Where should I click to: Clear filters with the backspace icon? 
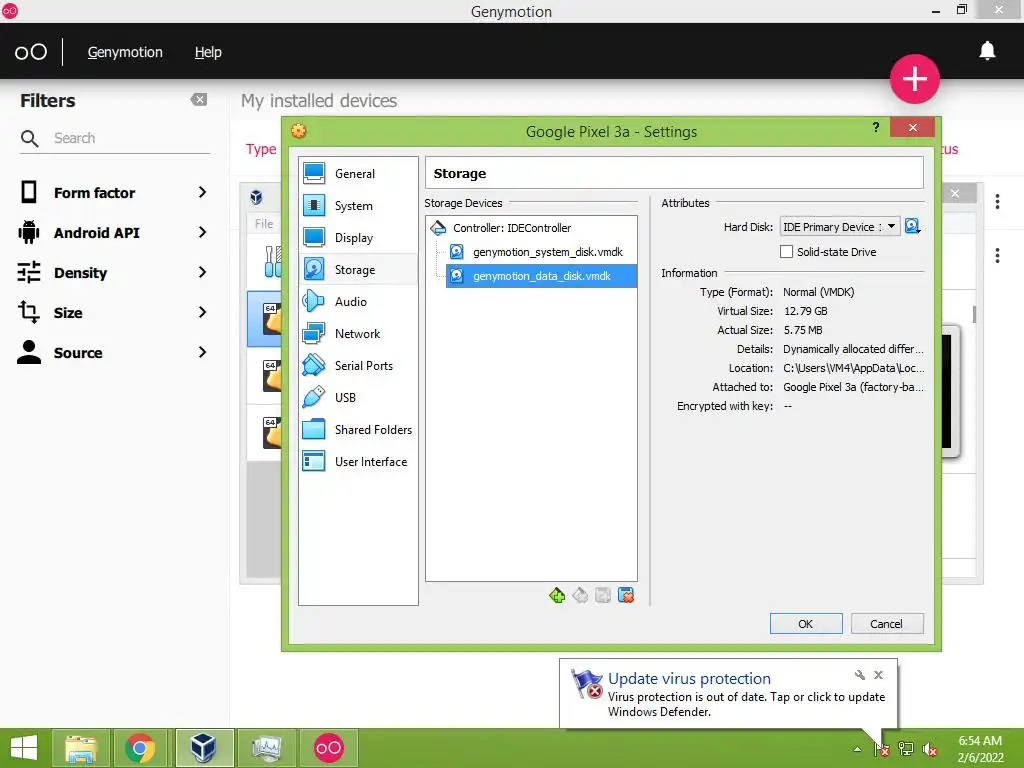199,99
